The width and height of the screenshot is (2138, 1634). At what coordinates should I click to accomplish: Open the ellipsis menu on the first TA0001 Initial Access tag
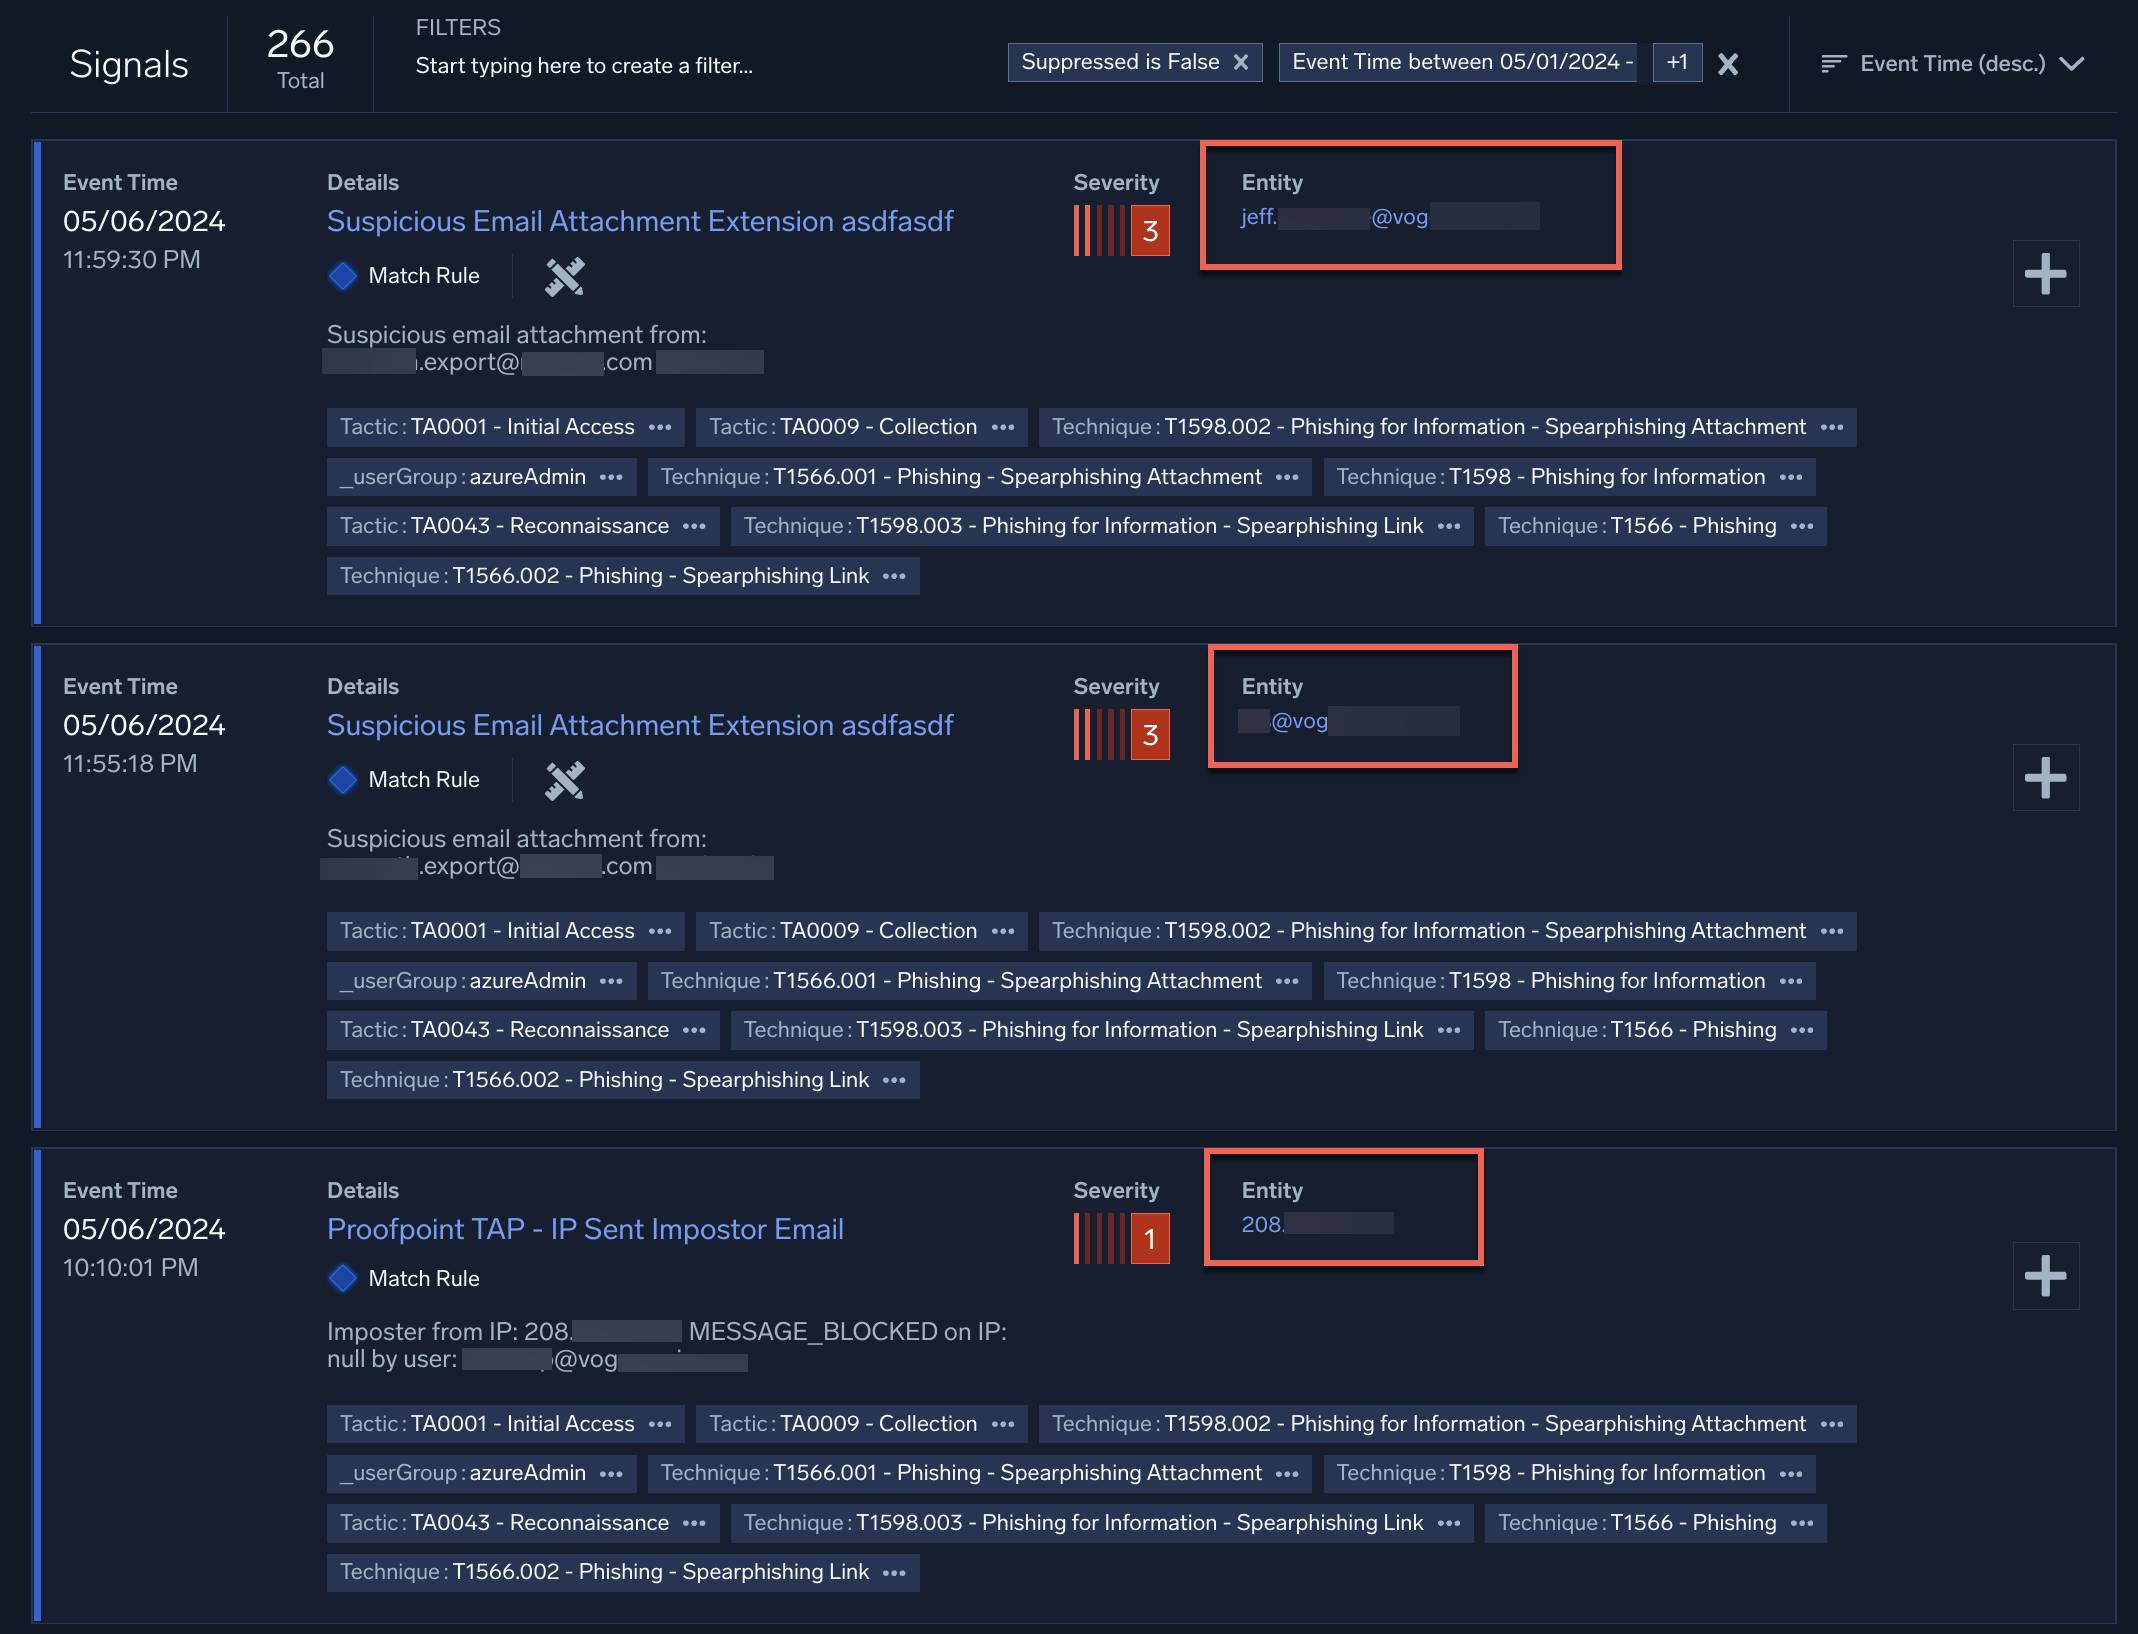point(660,427)
